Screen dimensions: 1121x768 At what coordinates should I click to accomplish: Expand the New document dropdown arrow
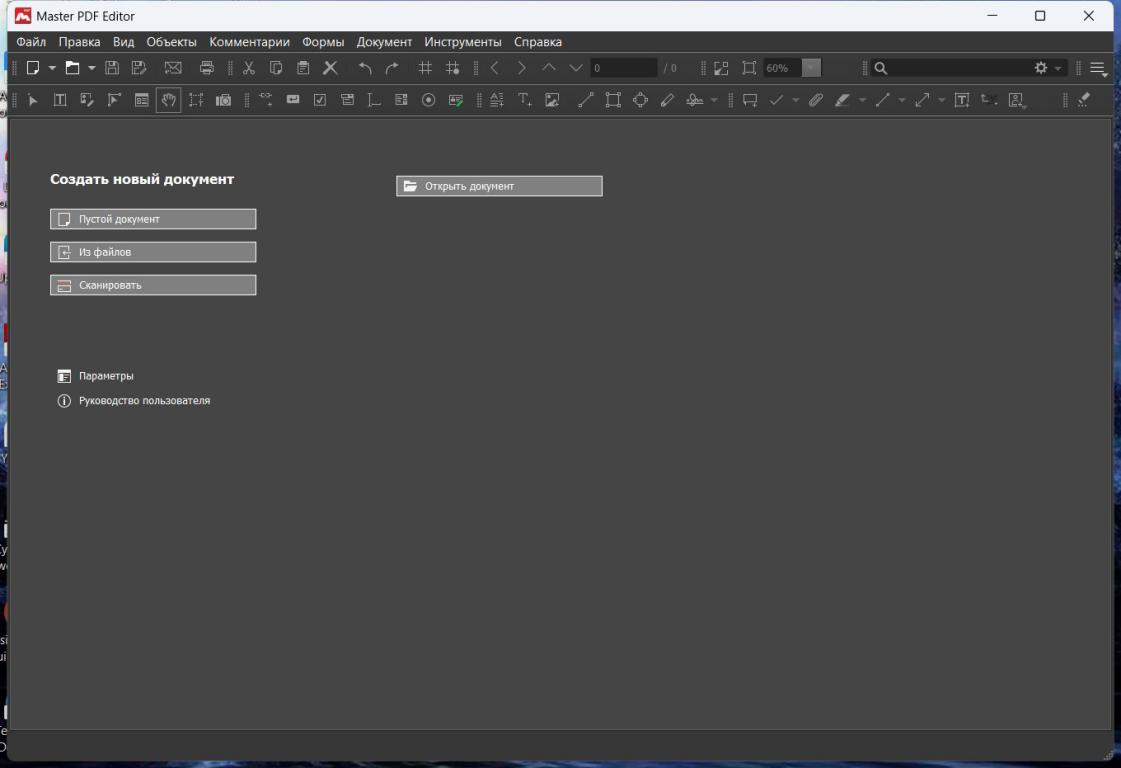click(x=52, y=68)
